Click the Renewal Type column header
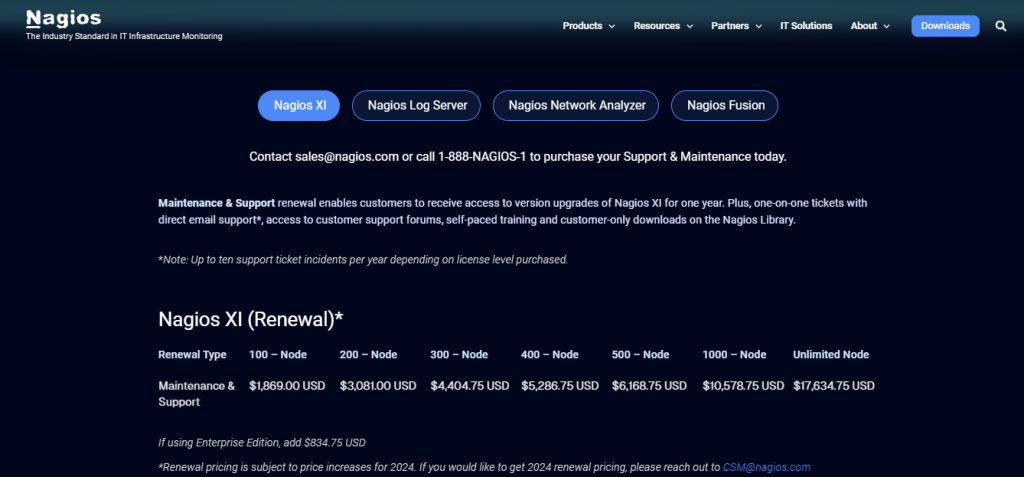The width and height of the screenshot is (1024, 477). (x=192, y=355)
